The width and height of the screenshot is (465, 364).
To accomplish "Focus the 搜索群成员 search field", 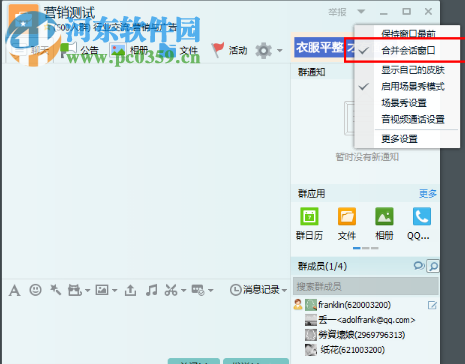I will 366,286.
